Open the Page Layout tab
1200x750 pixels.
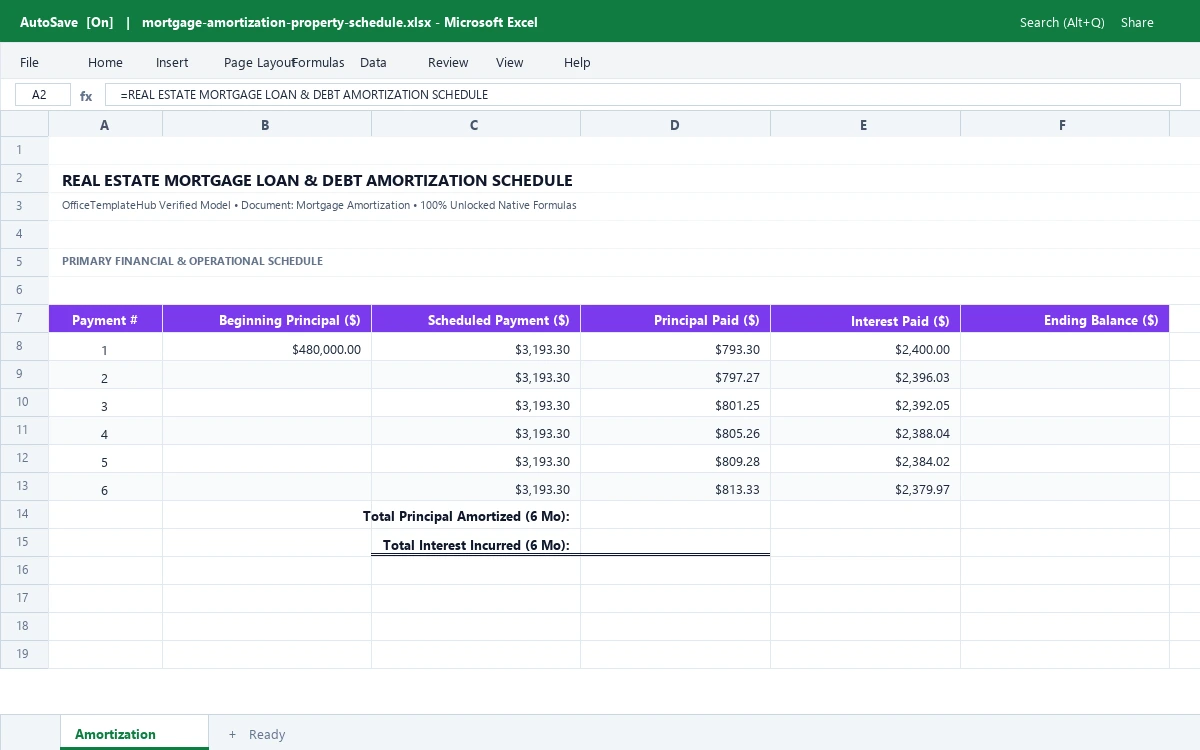[258, 62]
